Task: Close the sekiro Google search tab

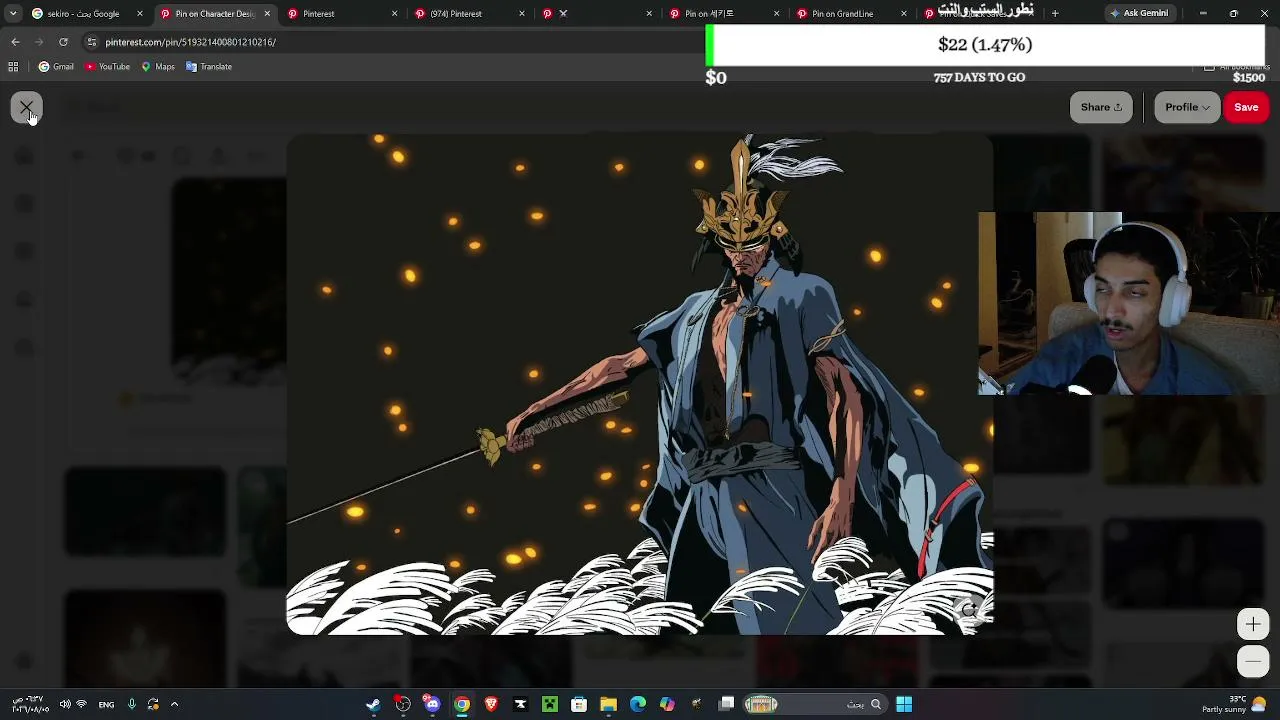Action: tap(139, 14)
